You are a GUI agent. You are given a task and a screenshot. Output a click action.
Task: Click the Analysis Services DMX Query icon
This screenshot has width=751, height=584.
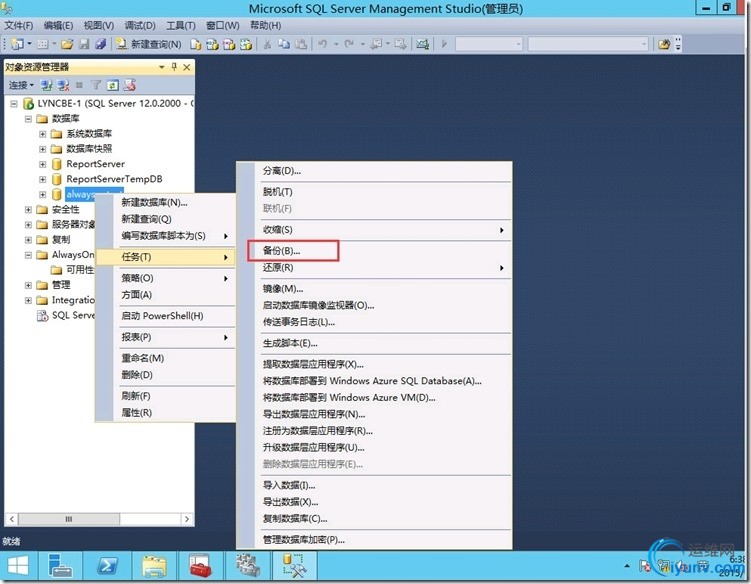point(229,44)
